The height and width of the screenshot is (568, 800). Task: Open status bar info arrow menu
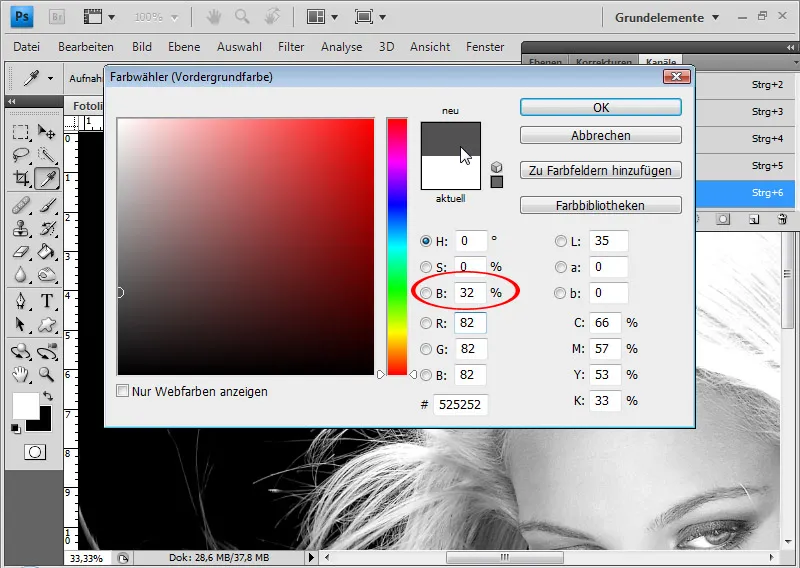pyautogui.click(x=311, y=557)
